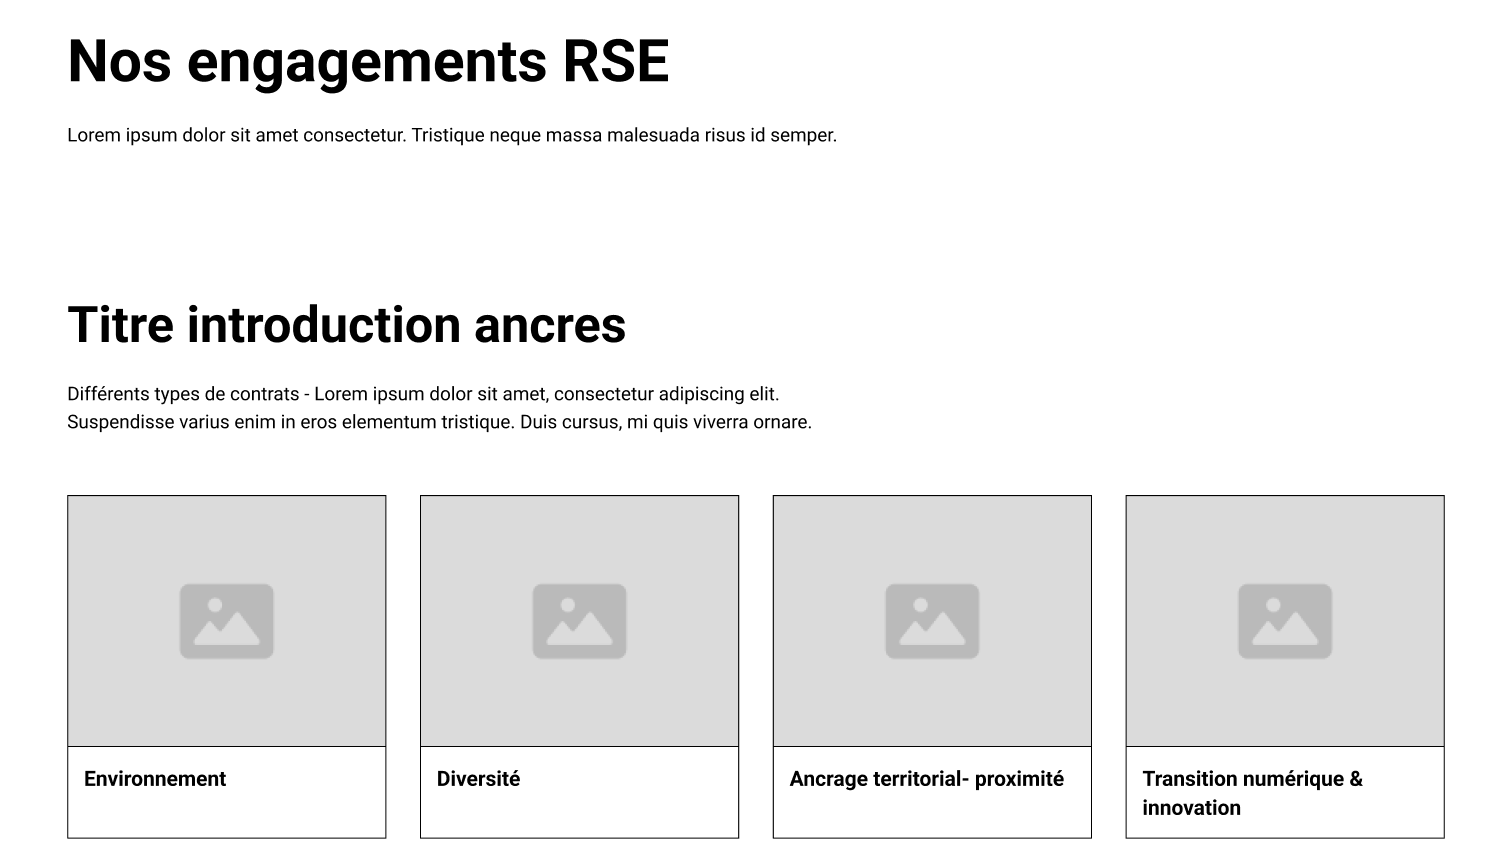Click the 'Nos engagements RSE' page heading
This screenshot has height=854, width=1512.
(x=368, y=61)
